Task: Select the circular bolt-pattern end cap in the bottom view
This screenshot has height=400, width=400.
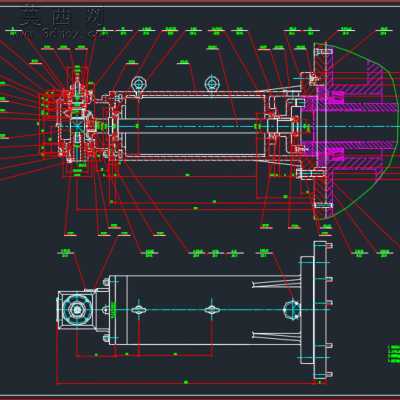Action: click(78, 310)
